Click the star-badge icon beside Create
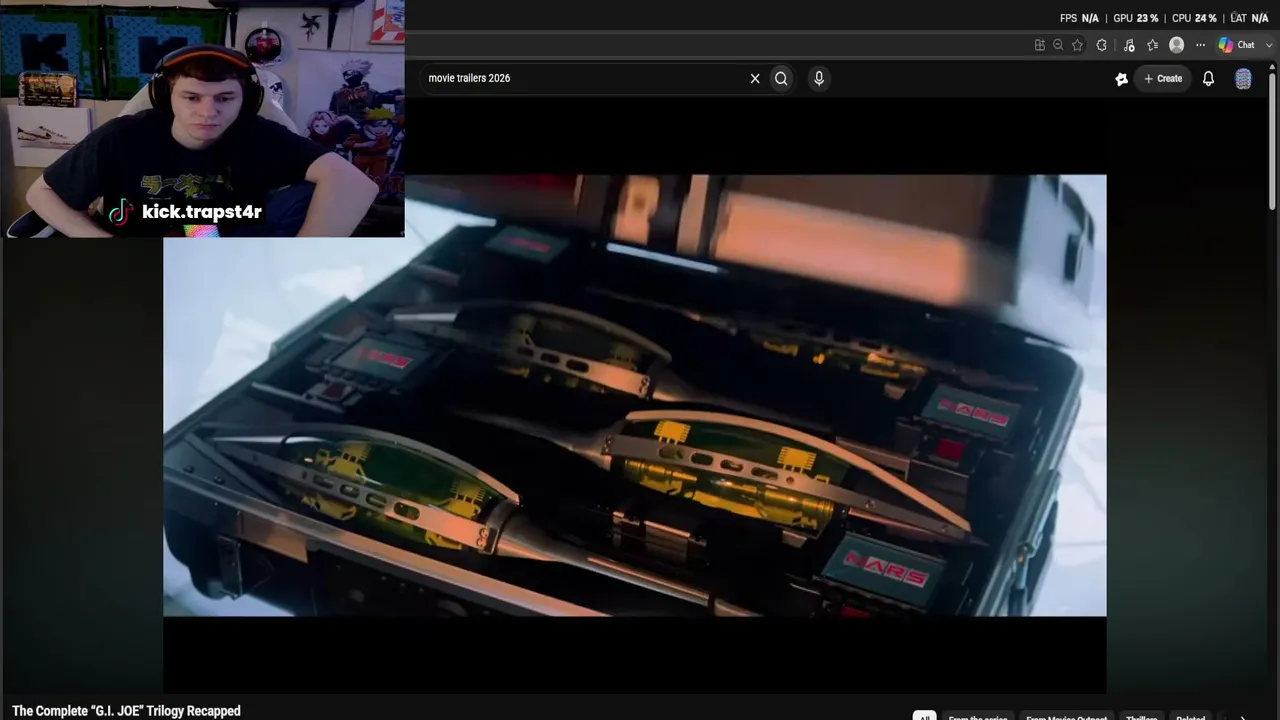Viewport: 1280px width, 720px height. tap(1121, 79)
